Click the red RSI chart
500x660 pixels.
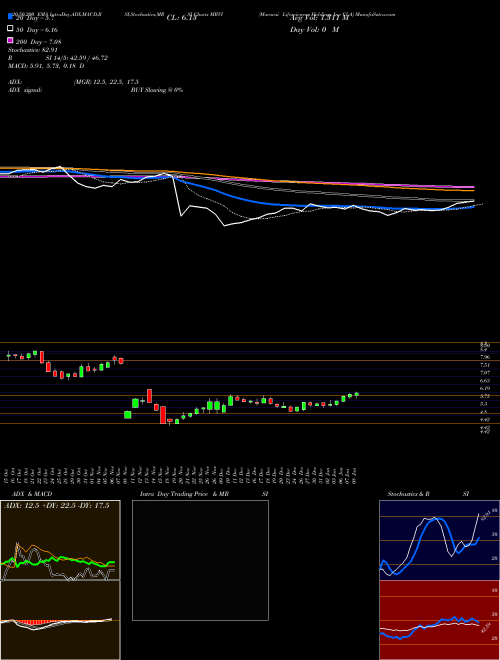(439, 620)
